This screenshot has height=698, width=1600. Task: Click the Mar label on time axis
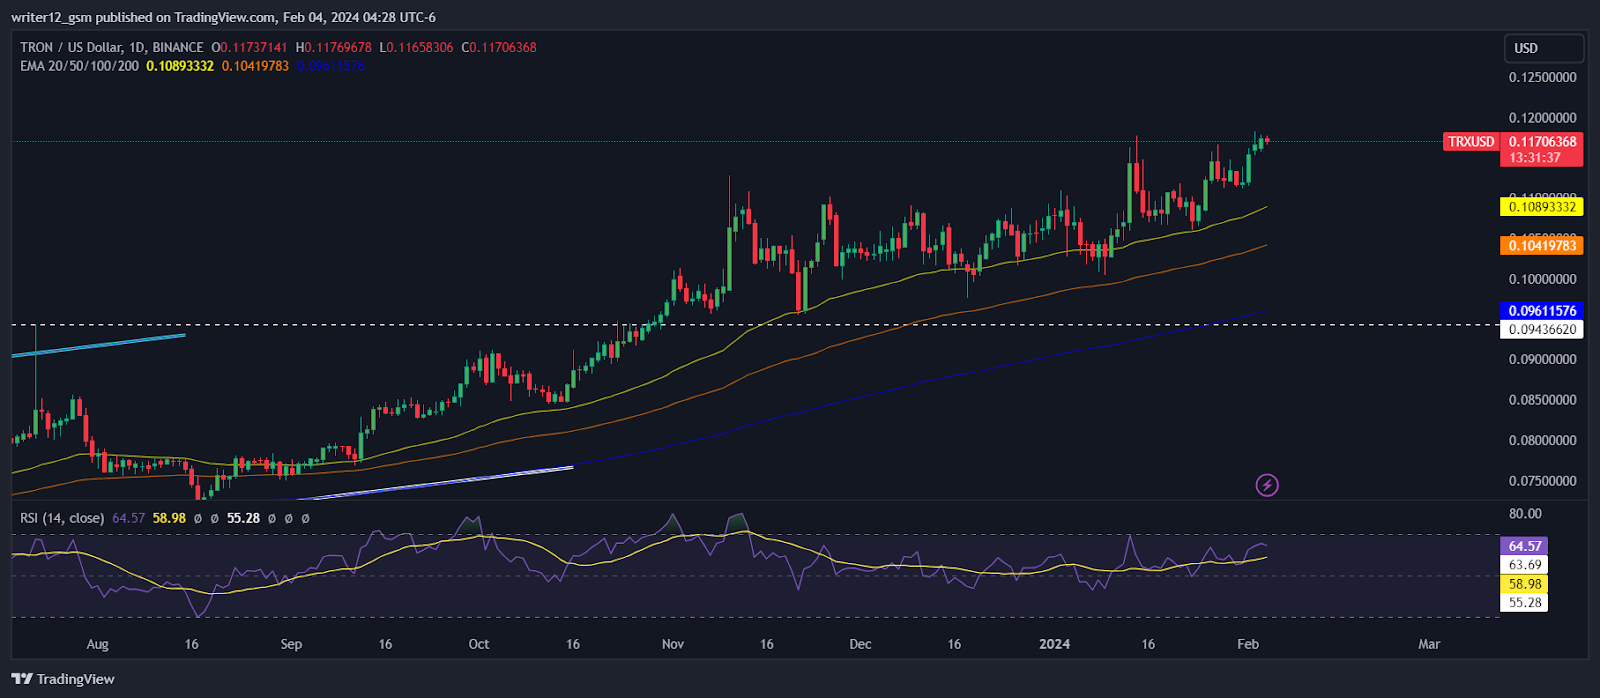point(1429,644)
